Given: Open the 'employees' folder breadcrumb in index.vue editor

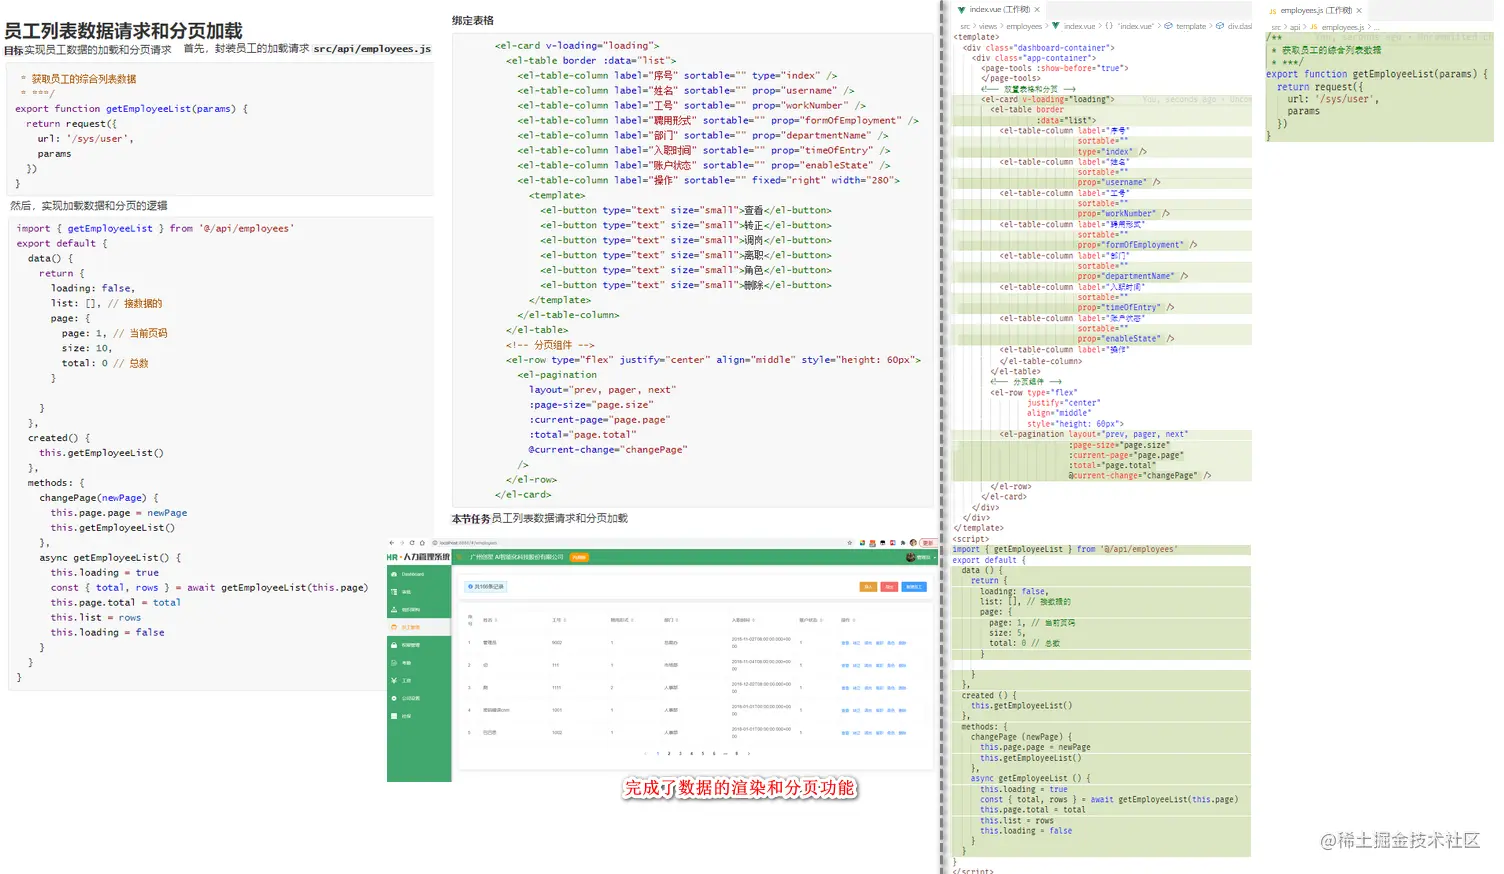Looking at the screenshot, I should 1024,26.
